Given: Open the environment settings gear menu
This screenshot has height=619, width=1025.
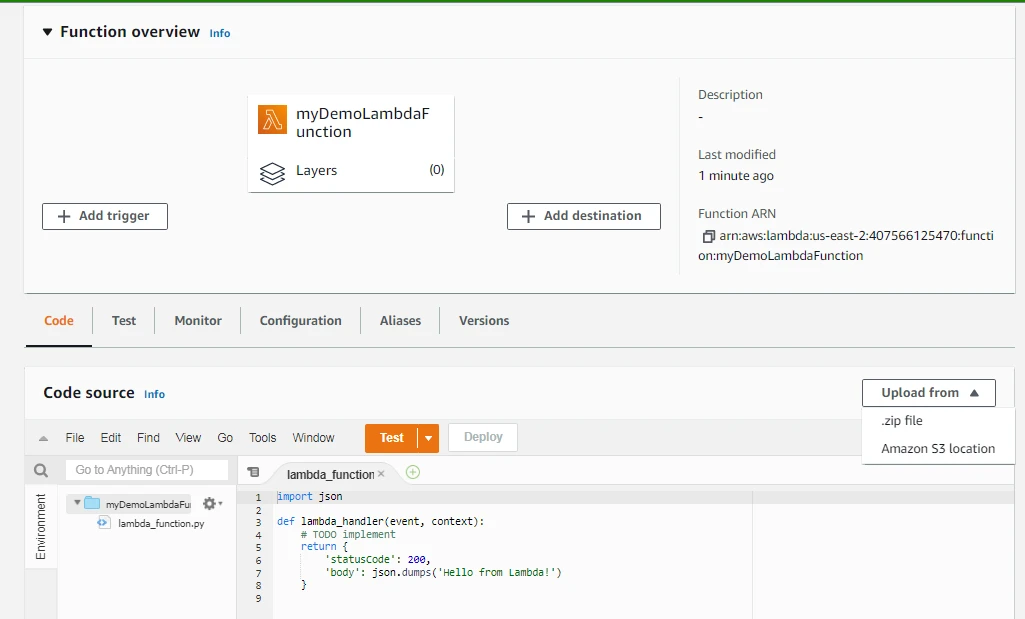Looking at the screenshot, I should click(x=211, y=504).
